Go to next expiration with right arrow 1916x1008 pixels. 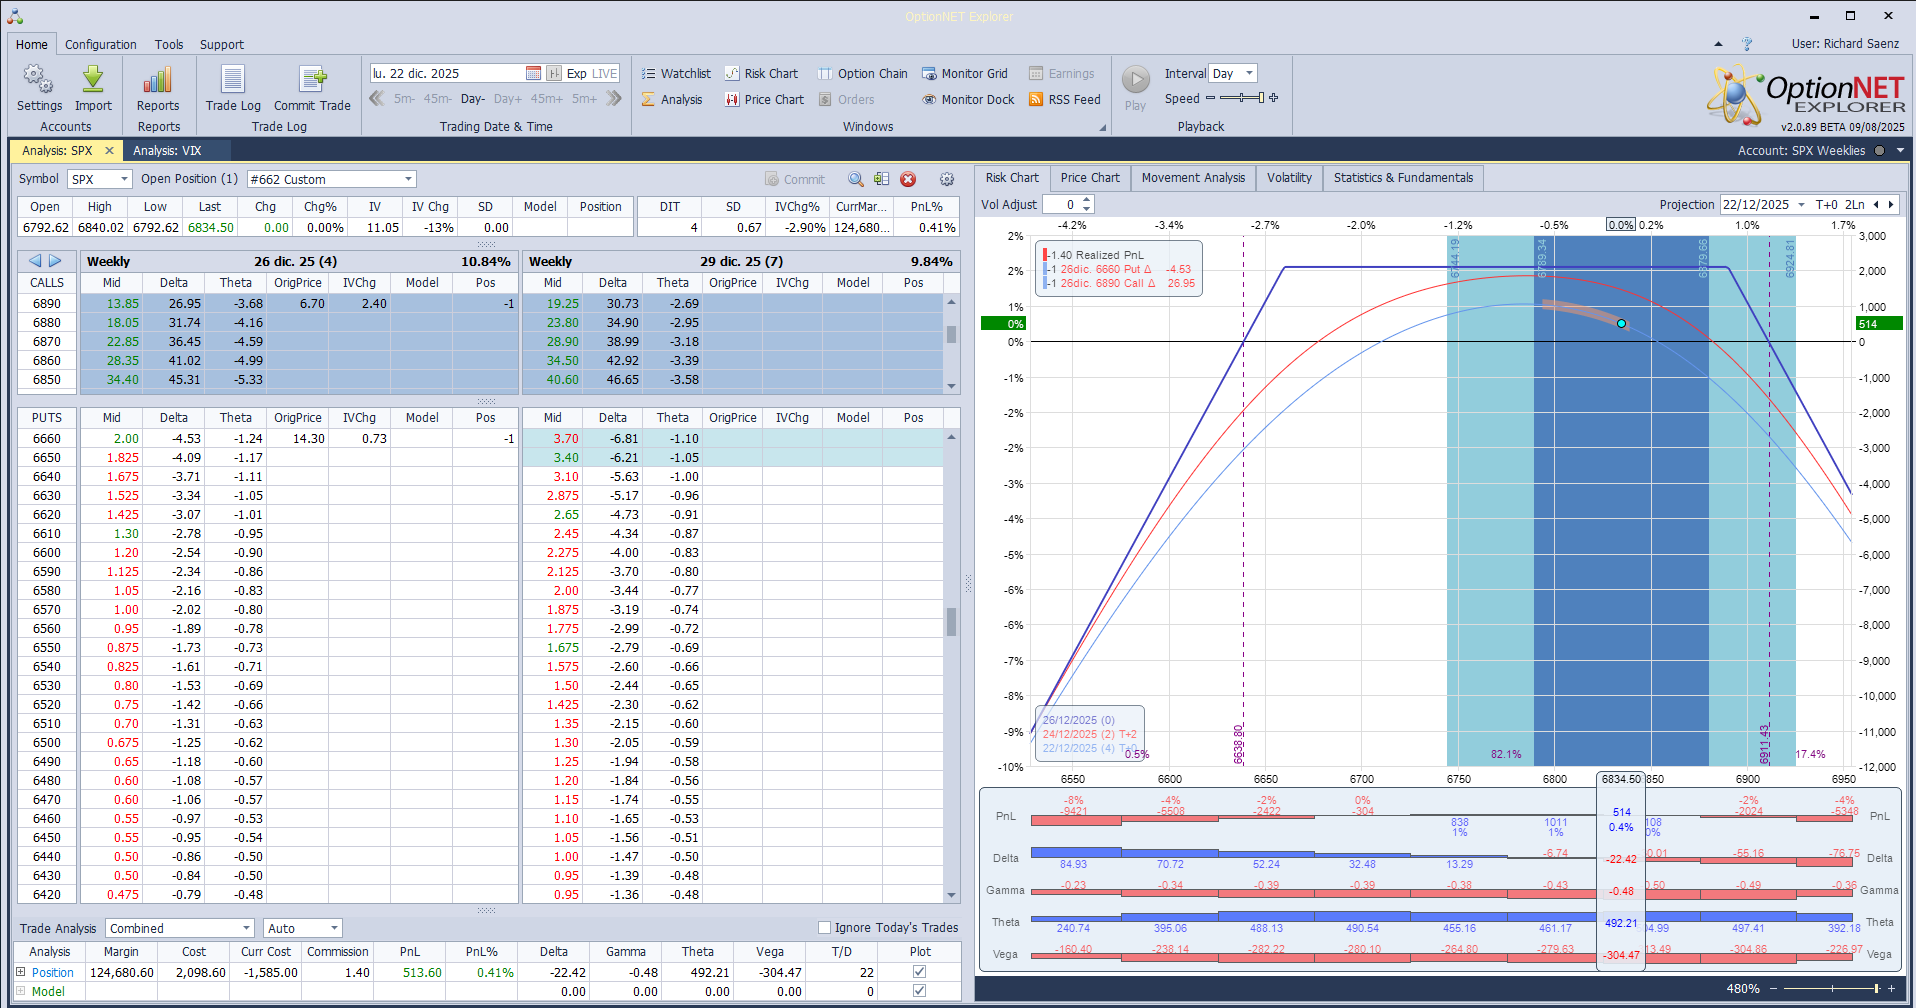[x=55, y=261]
